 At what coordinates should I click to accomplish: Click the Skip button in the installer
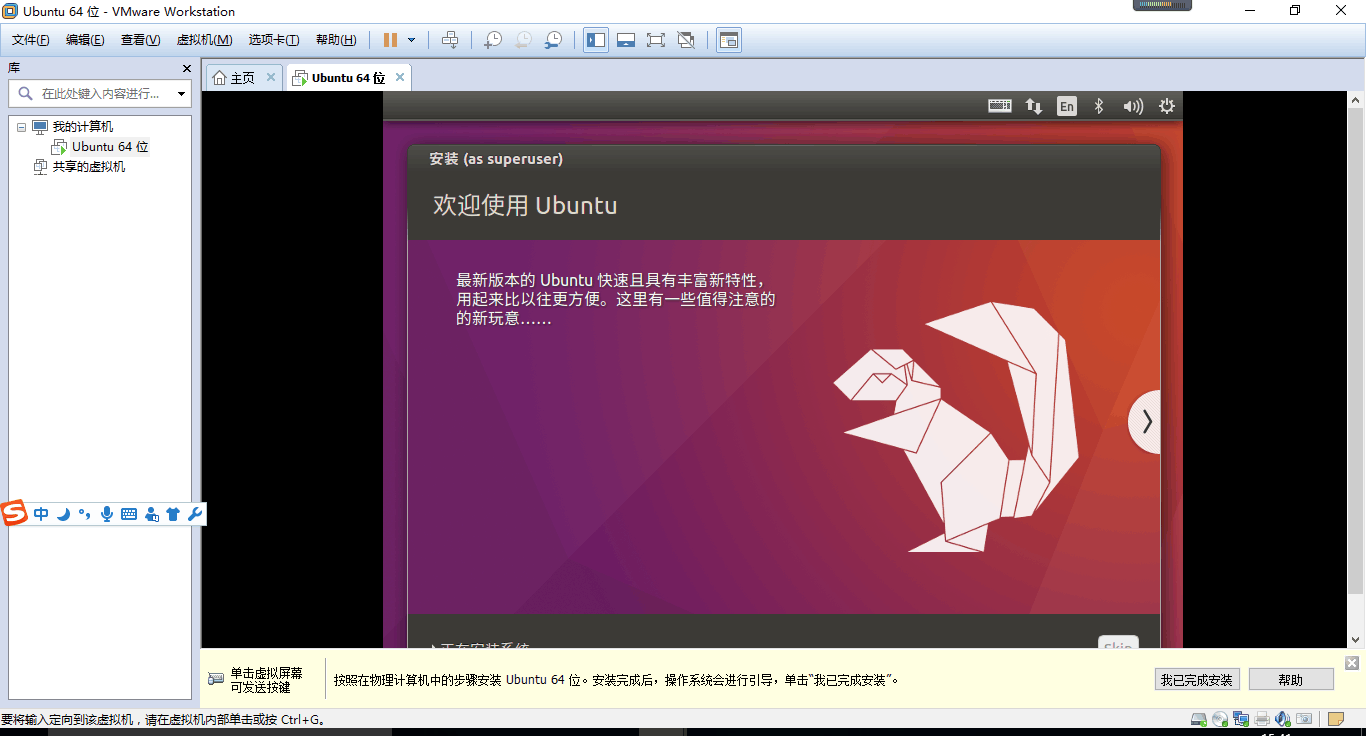click(1118, 643)
